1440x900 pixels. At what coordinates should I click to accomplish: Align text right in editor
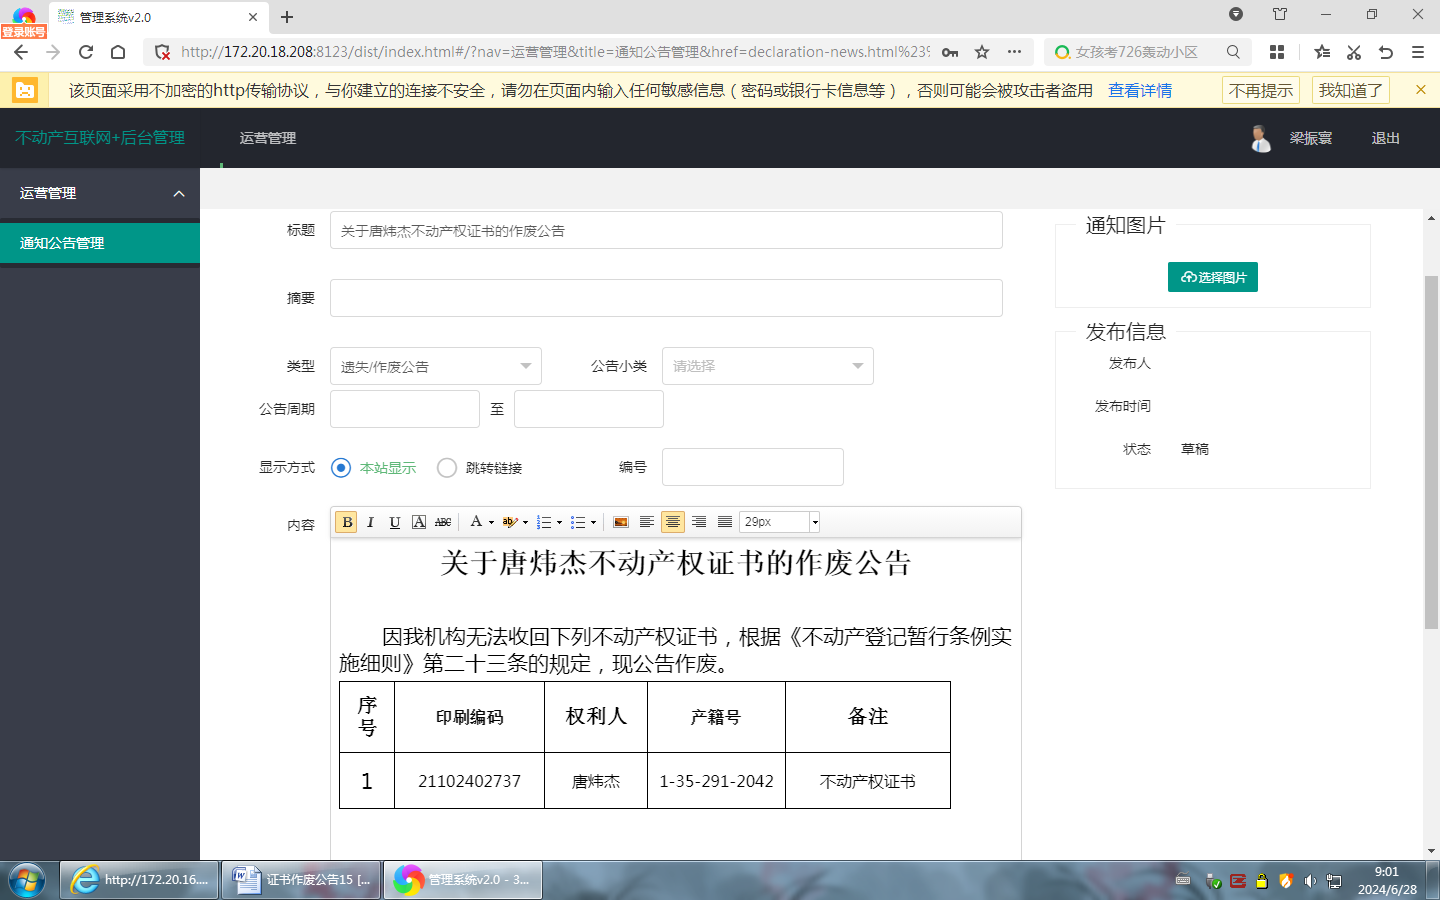click(x=699, y=522)
